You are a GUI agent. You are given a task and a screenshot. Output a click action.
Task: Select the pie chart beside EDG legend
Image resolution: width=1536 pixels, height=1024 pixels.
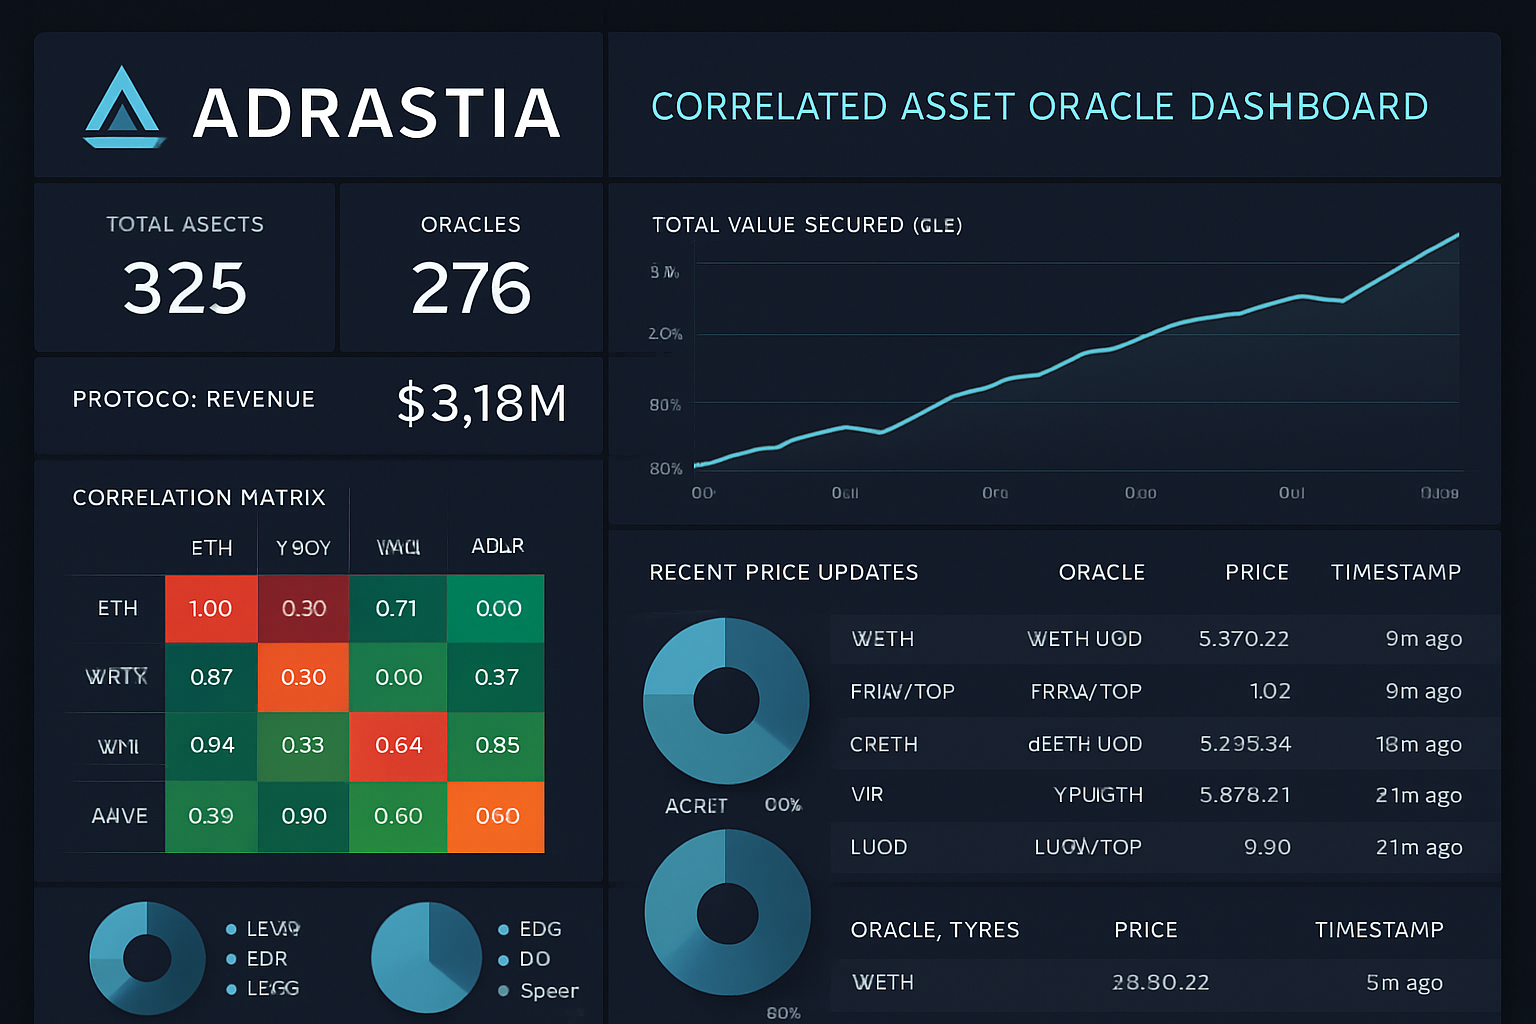pos(426,957)
